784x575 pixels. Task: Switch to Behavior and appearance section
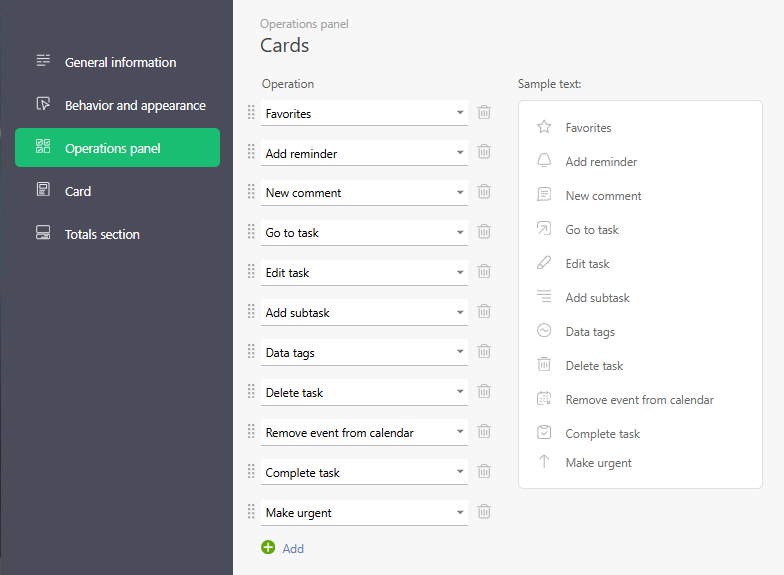pos(135,105)
